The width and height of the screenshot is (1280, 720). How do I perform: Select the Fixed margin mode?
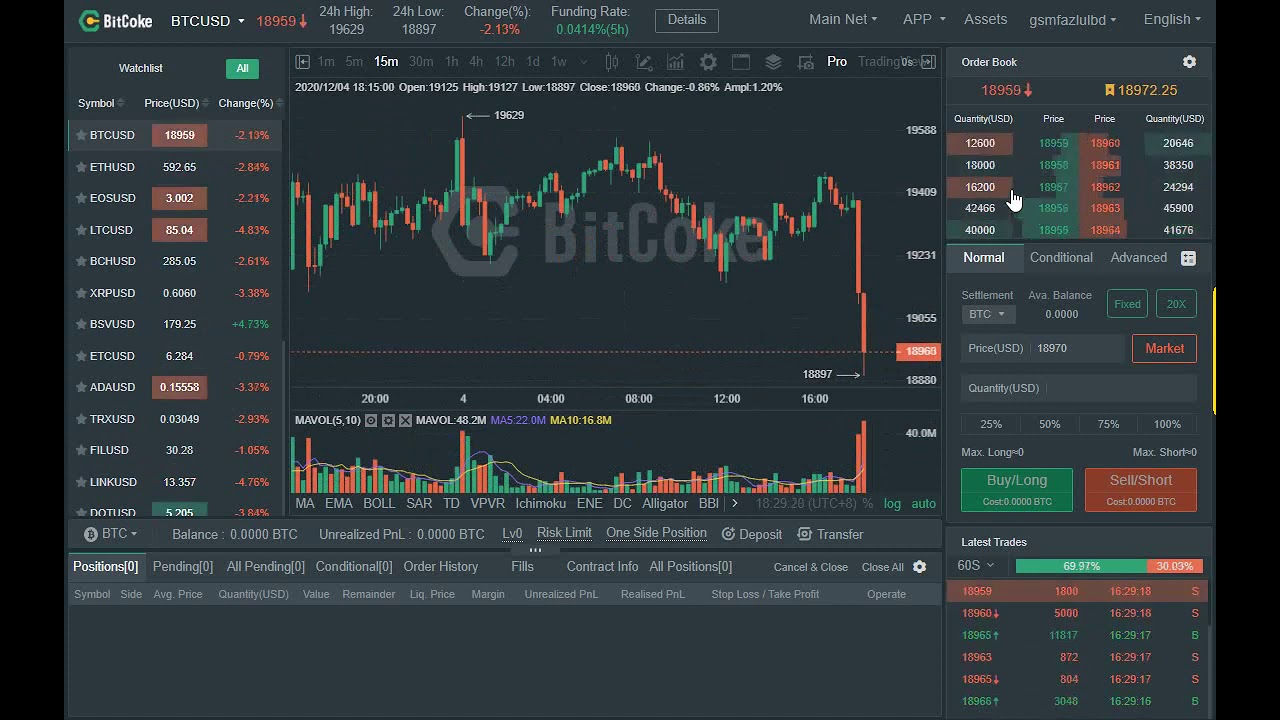pos(1127,304)
